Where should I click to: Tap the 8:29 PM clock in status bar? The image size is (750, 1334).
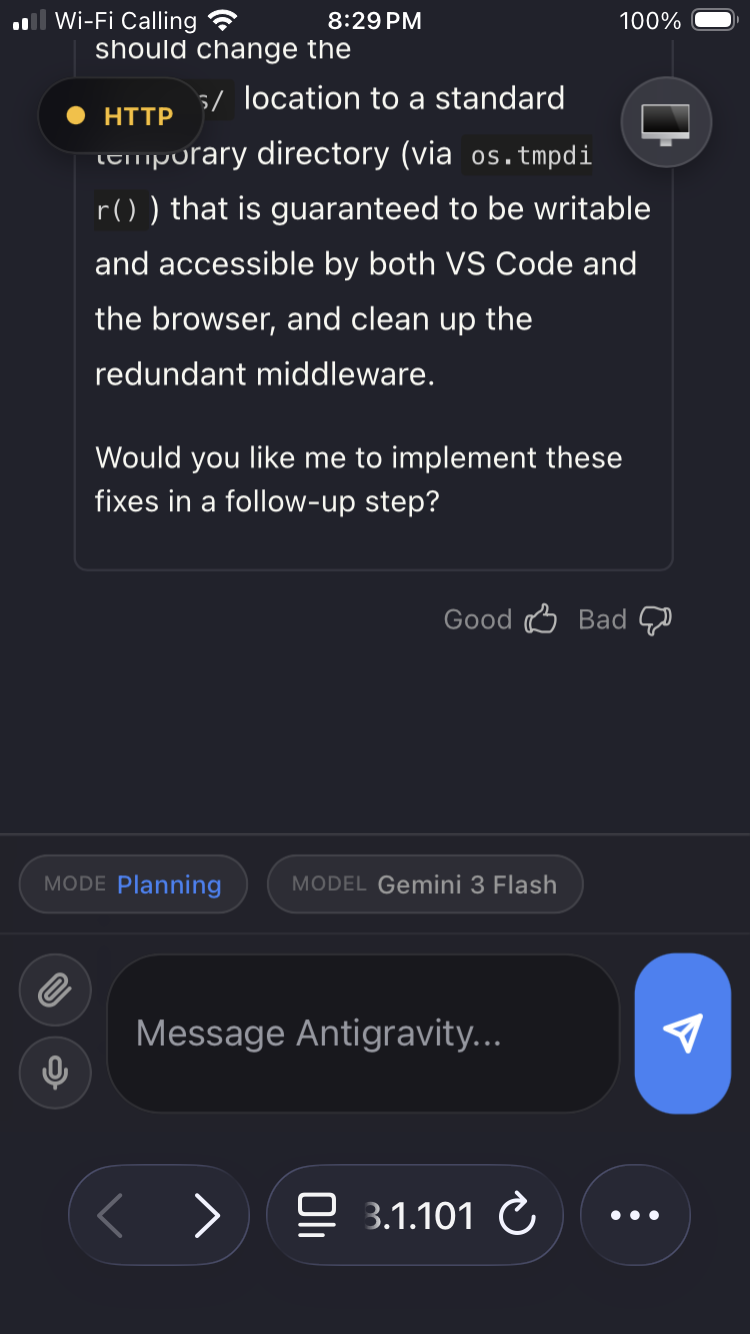click(373, 20)
